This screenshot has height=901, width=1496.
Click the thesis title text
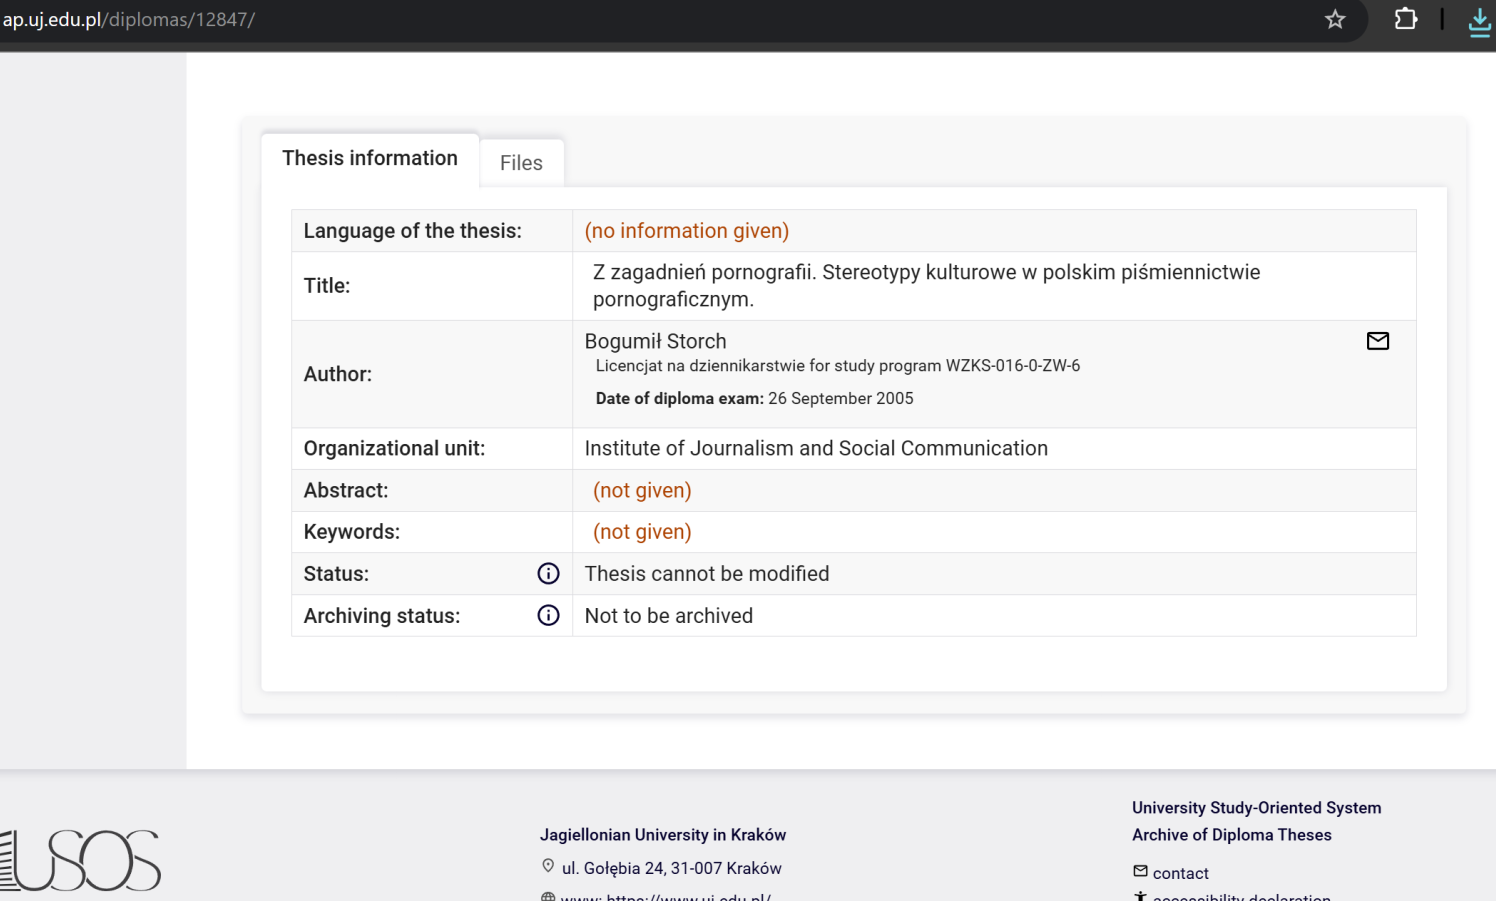click(x=925, y=285)
